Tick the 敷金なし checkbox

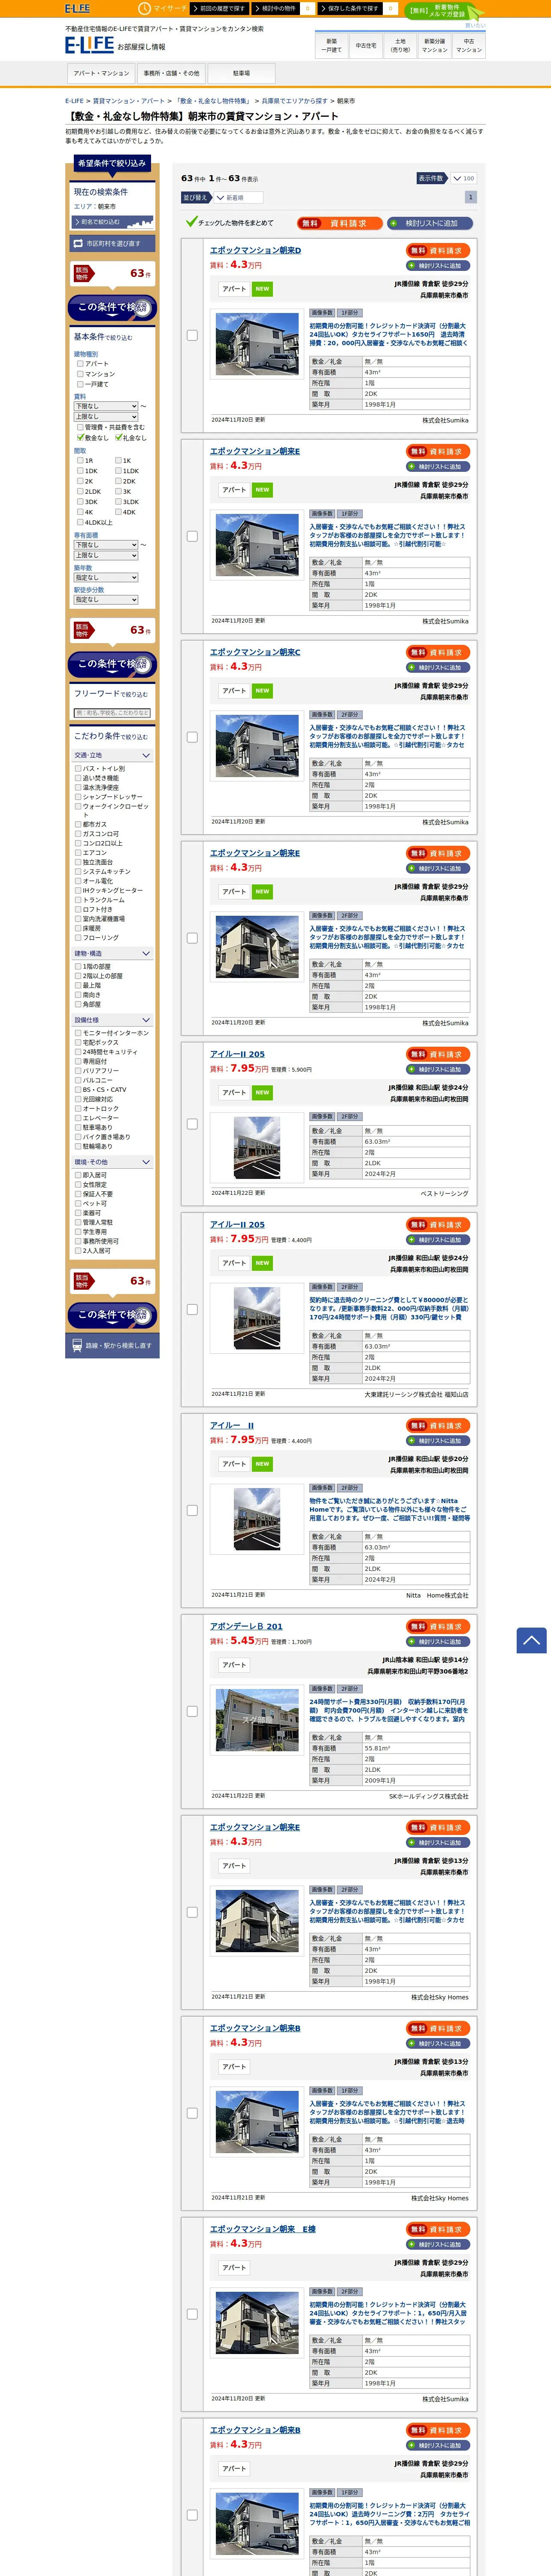coord(81,437)
